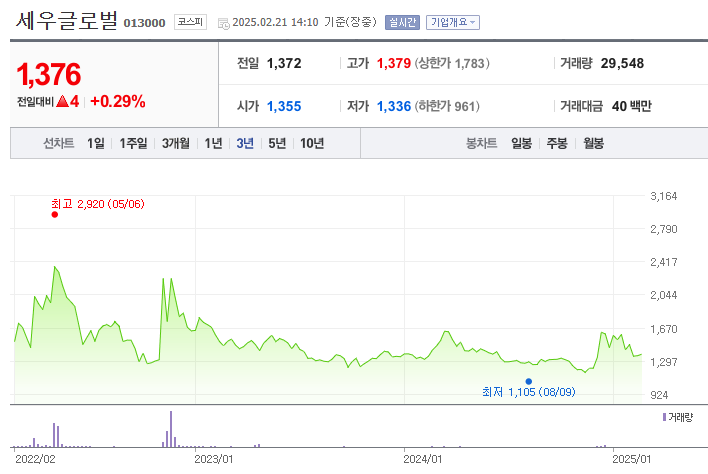Click the purple 거래량 legend marker
708x474 pixels.
[x=664, y=417]
